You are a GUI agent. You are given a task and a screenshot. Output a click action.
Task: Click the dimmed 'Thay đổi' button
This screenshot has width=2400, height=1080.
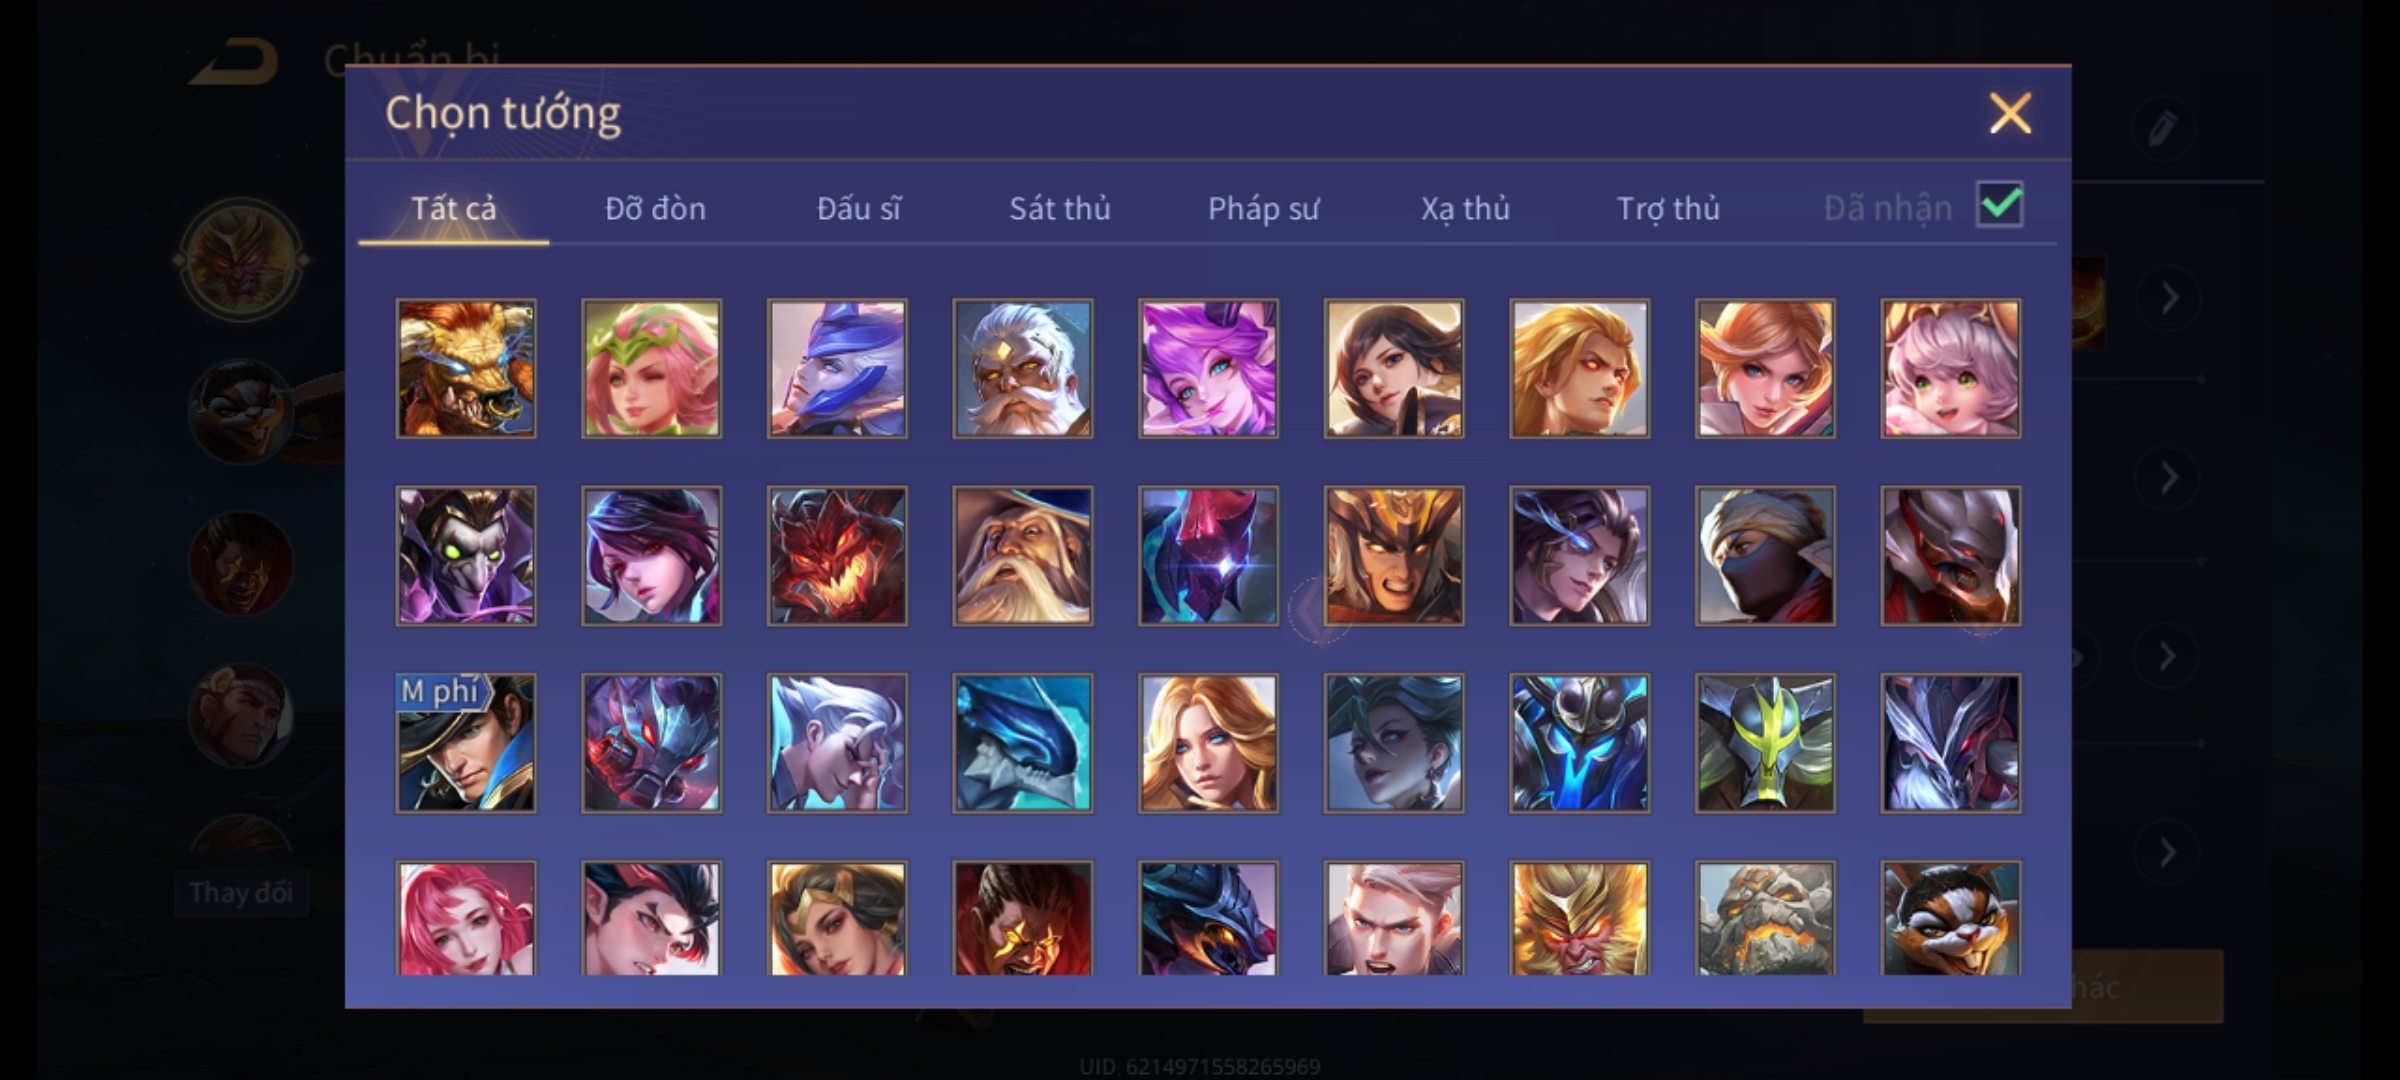pos(241,892)
